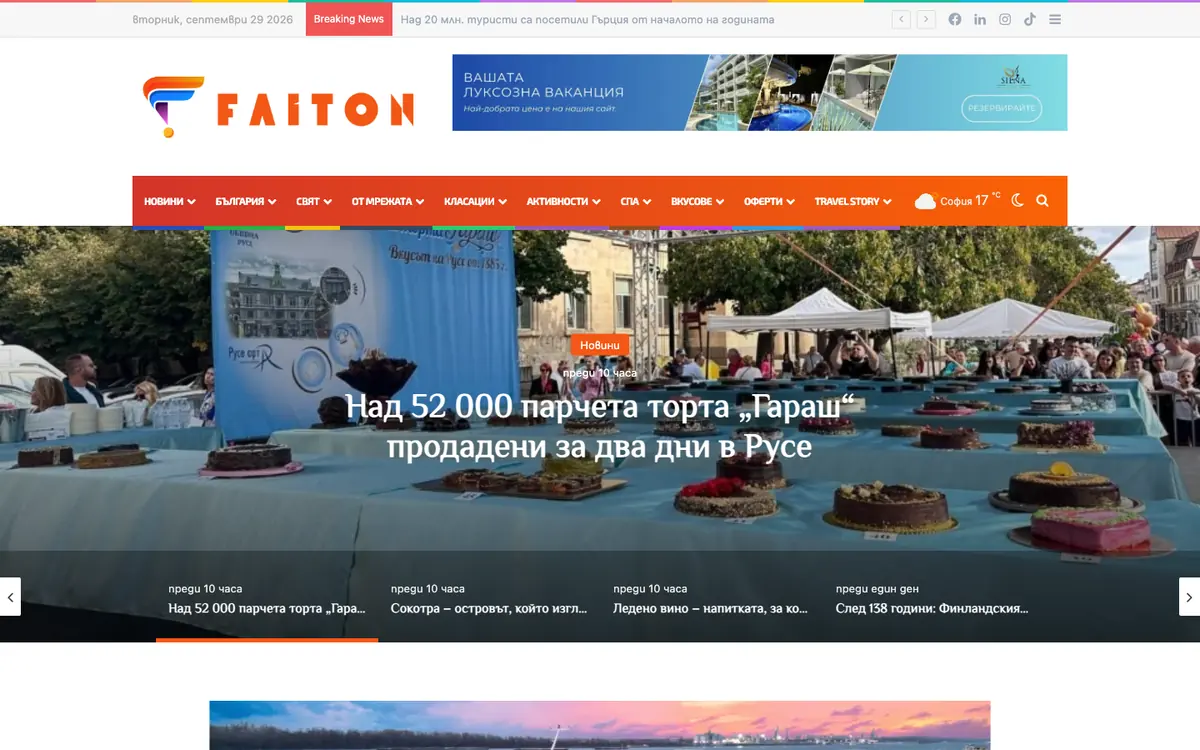Screen dimensions: 1200x750
Task: Click the Резервирайте button in banner ad
Action: (x=1001, y=108)
